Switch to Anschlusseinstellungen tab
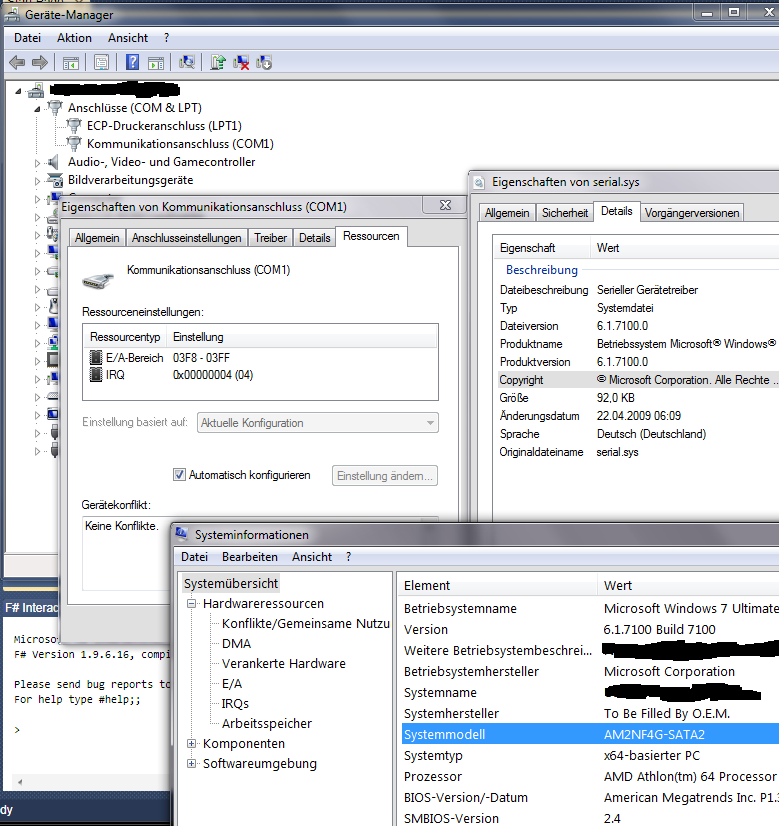Image resolution: width=779 pixels, height=826 pixels. pyautogui.click(x=186, y=238)
